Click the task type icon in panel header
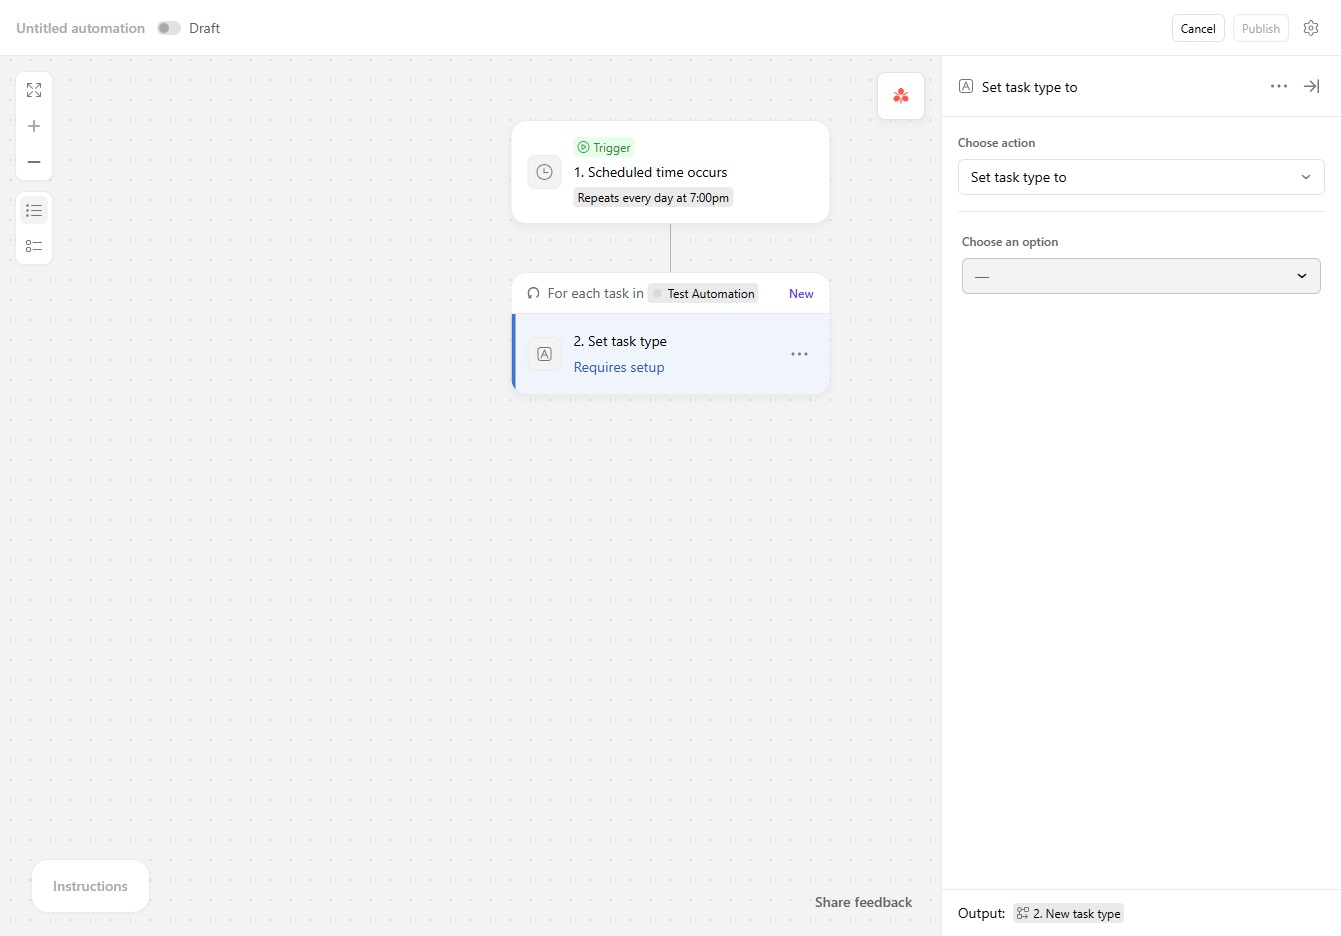Viewport: 1341px width, 936px height. (x=966, y=86)
